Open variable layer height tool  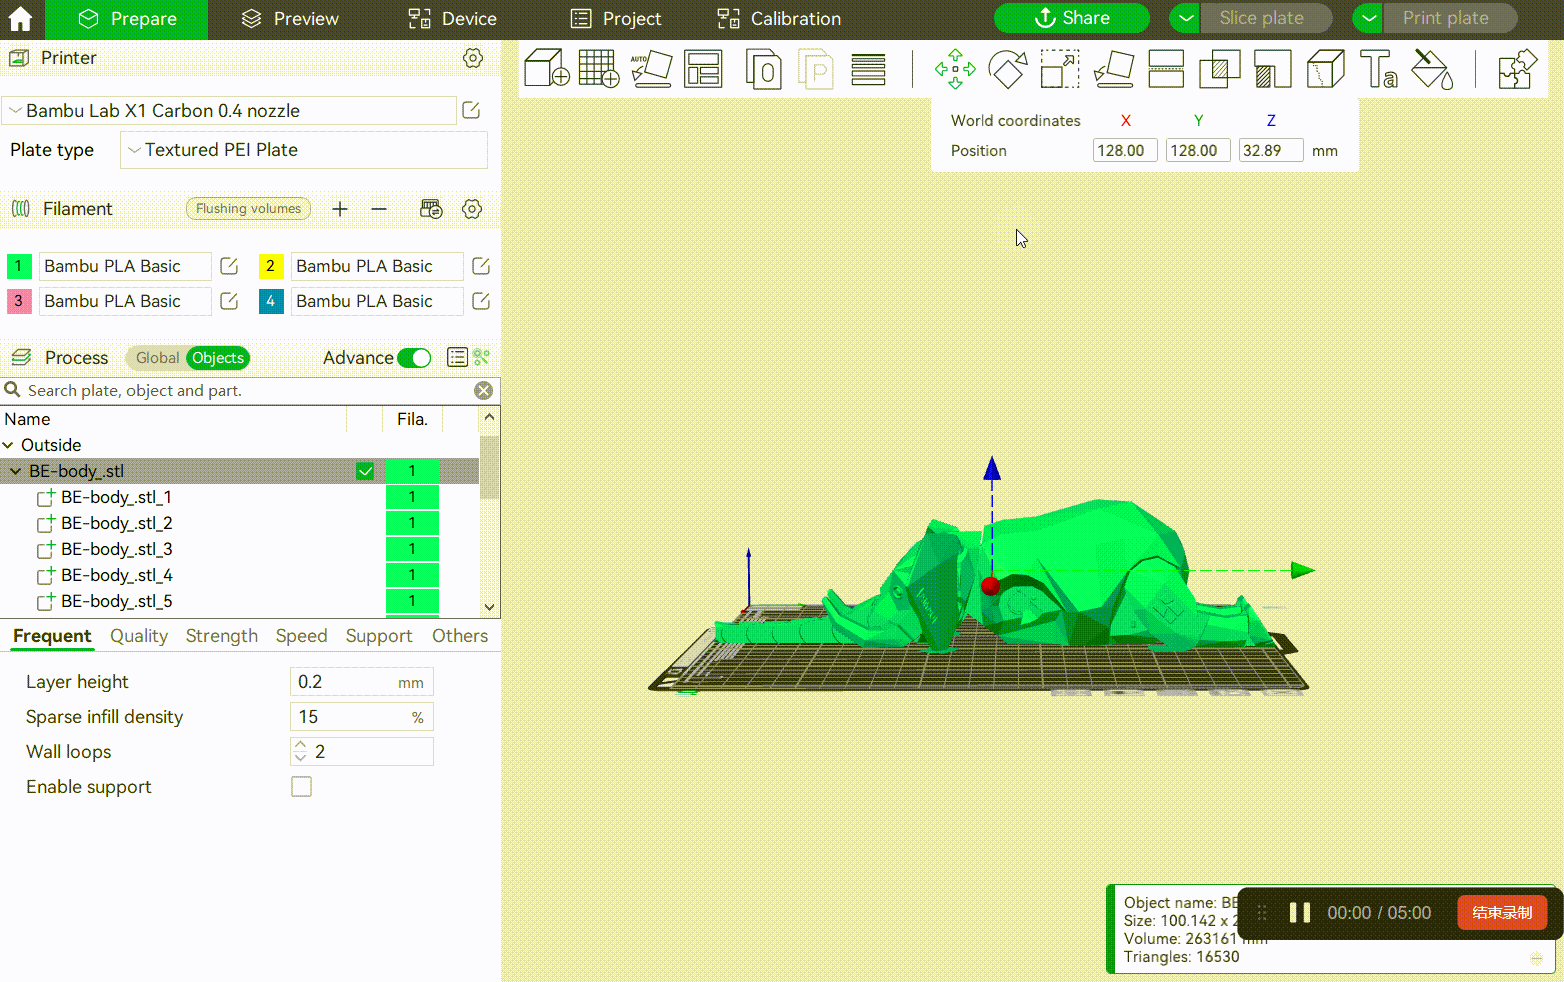(x=868, y=69)
